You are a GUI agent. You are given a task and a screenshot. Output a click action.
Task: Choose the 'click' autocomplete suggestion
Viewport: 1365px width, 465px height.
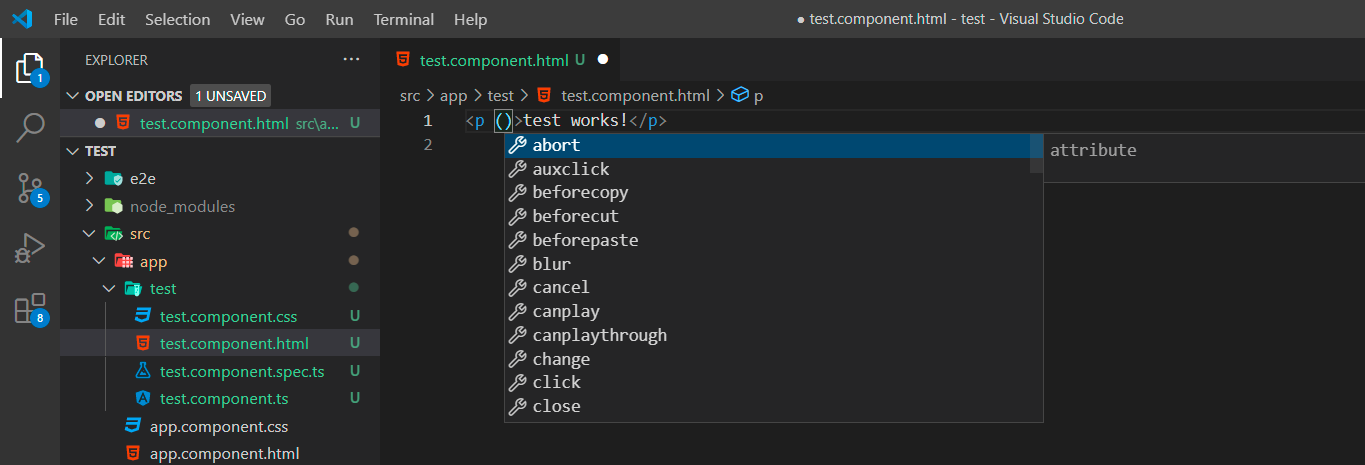tap(557, 382)
